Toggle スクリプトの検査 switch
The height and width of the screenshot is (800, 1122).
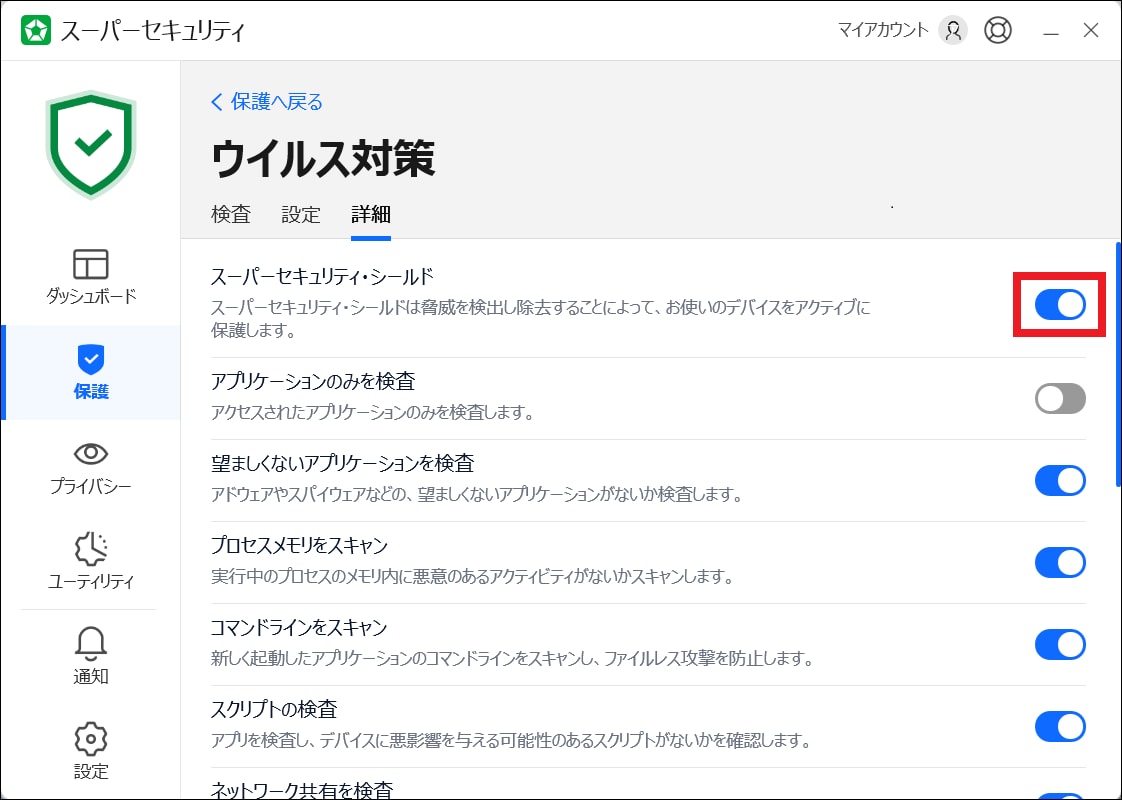click(x=1060, y=726)
